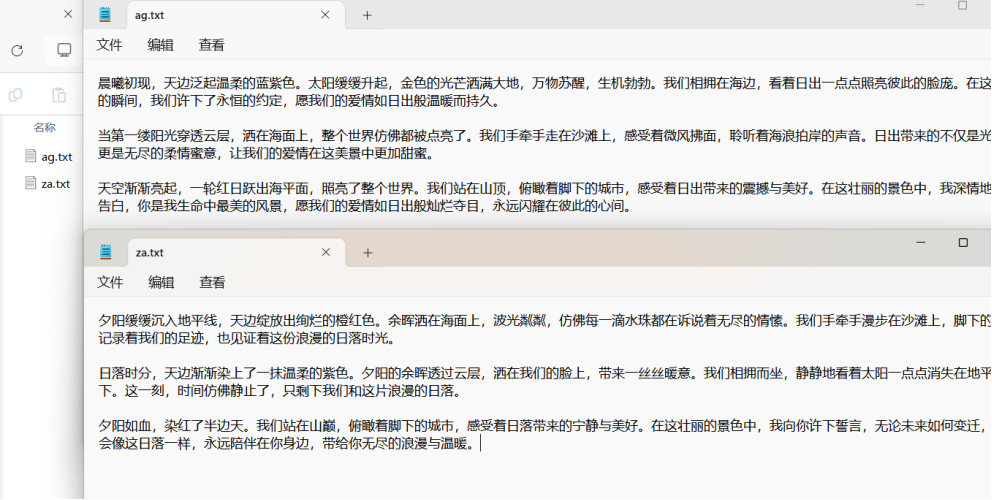The image size is (992, 500).
Task: Click paragraph starting with 日落时分
Action: click(x=545, y=382)
